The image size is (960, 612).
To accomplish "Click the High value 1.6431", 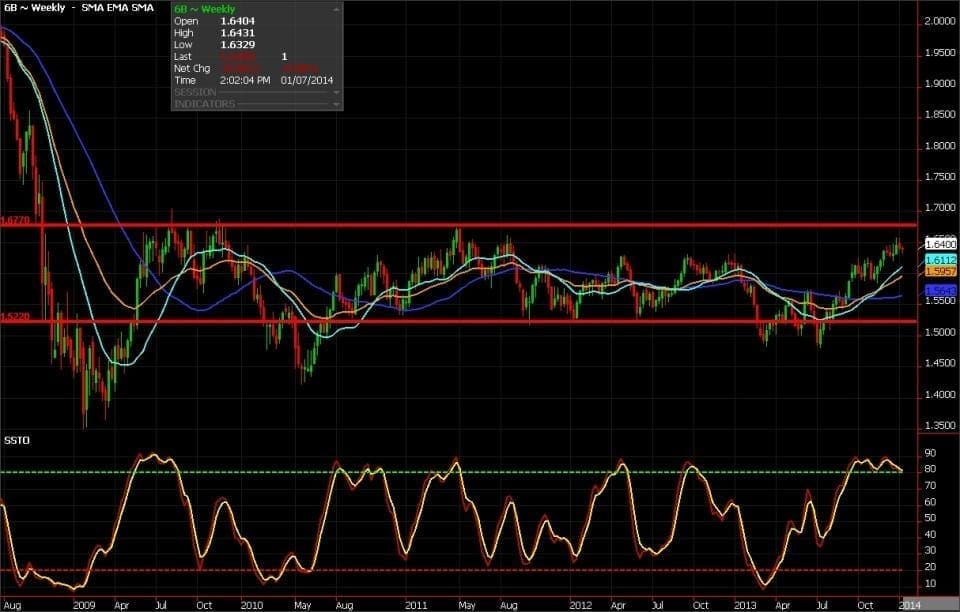I will pos(236,32).
